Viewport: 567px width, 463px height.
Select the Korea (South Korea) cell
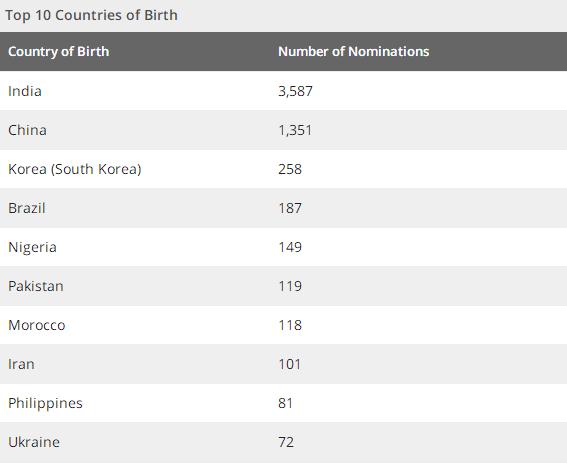pos(75,169)
